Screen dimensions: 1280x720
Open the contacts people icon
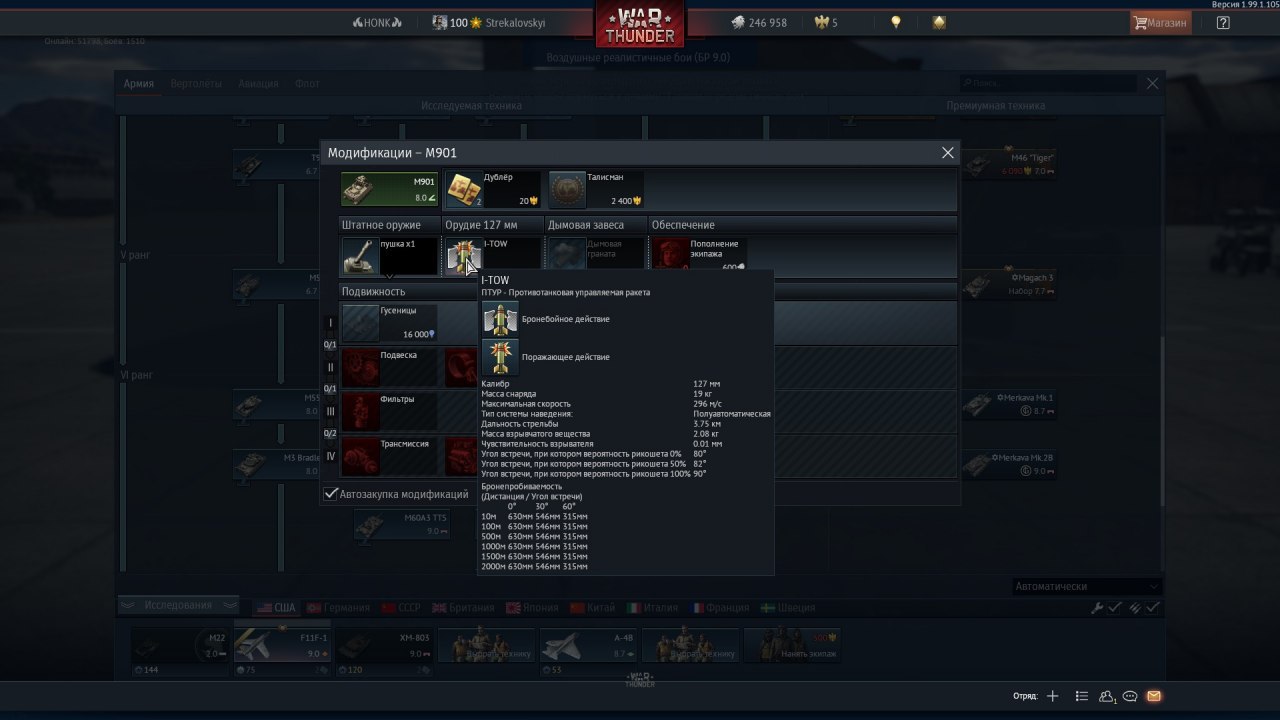tap(1107, 696)
